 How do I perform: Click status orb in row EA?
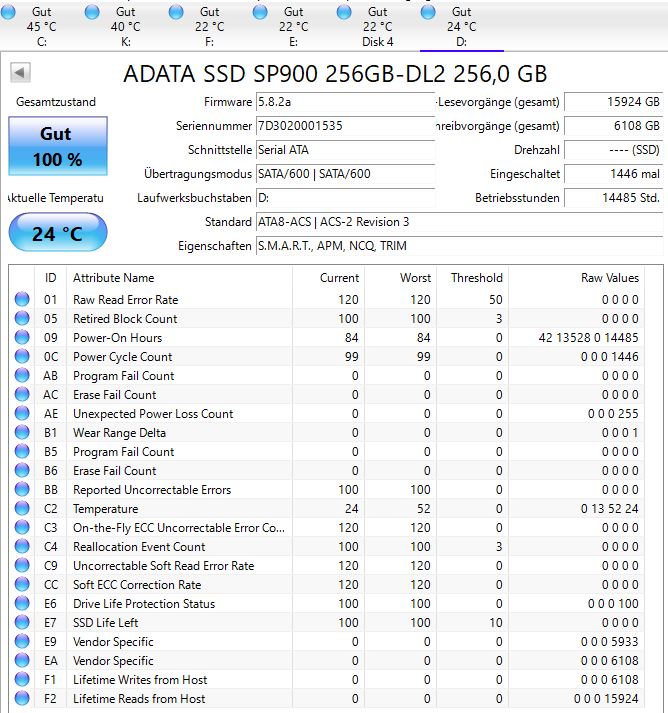(22, 661)
